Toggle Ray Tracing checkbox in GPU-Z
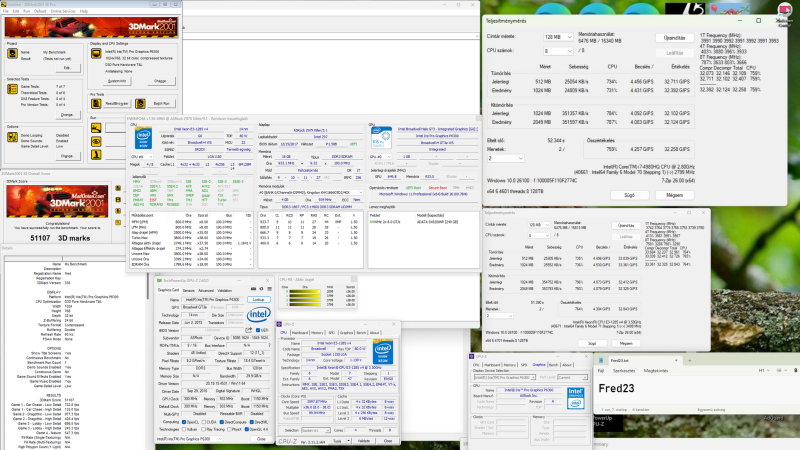This screenshot has height=450, width=800. tap(204, 430)
